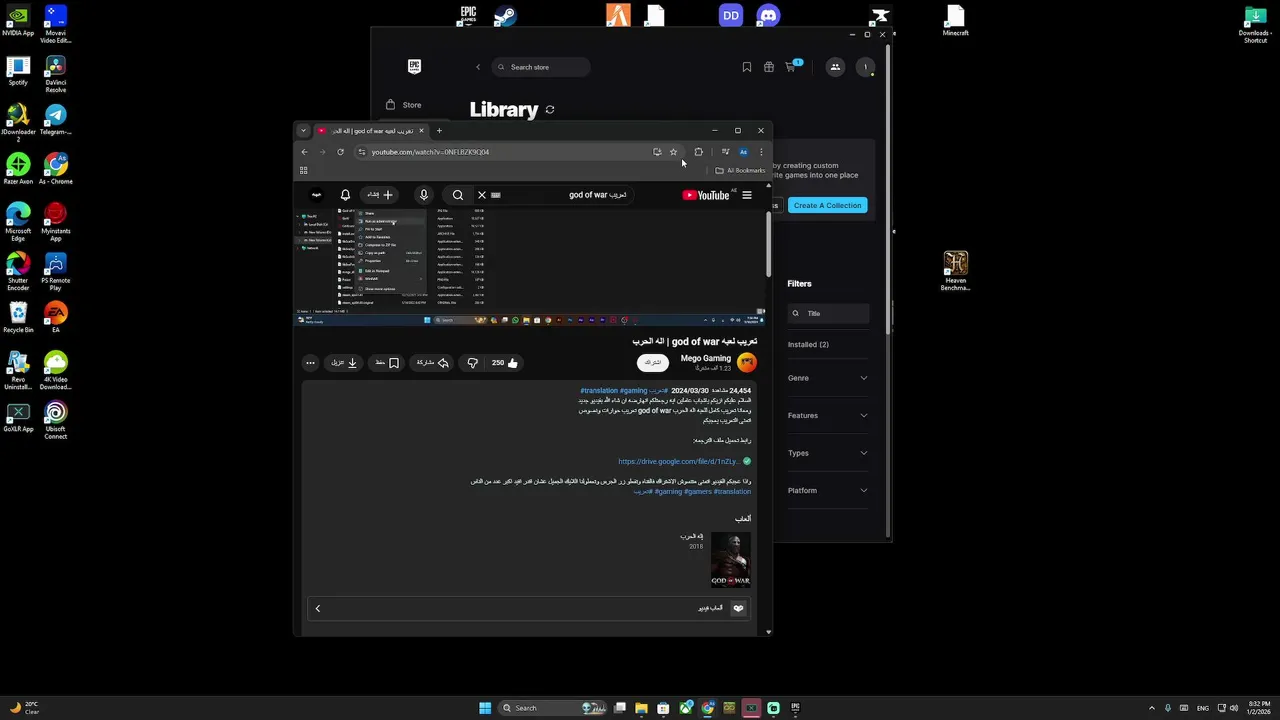
Task: Expand the Genre filter in Epic Games
Action: pos(827,378)
